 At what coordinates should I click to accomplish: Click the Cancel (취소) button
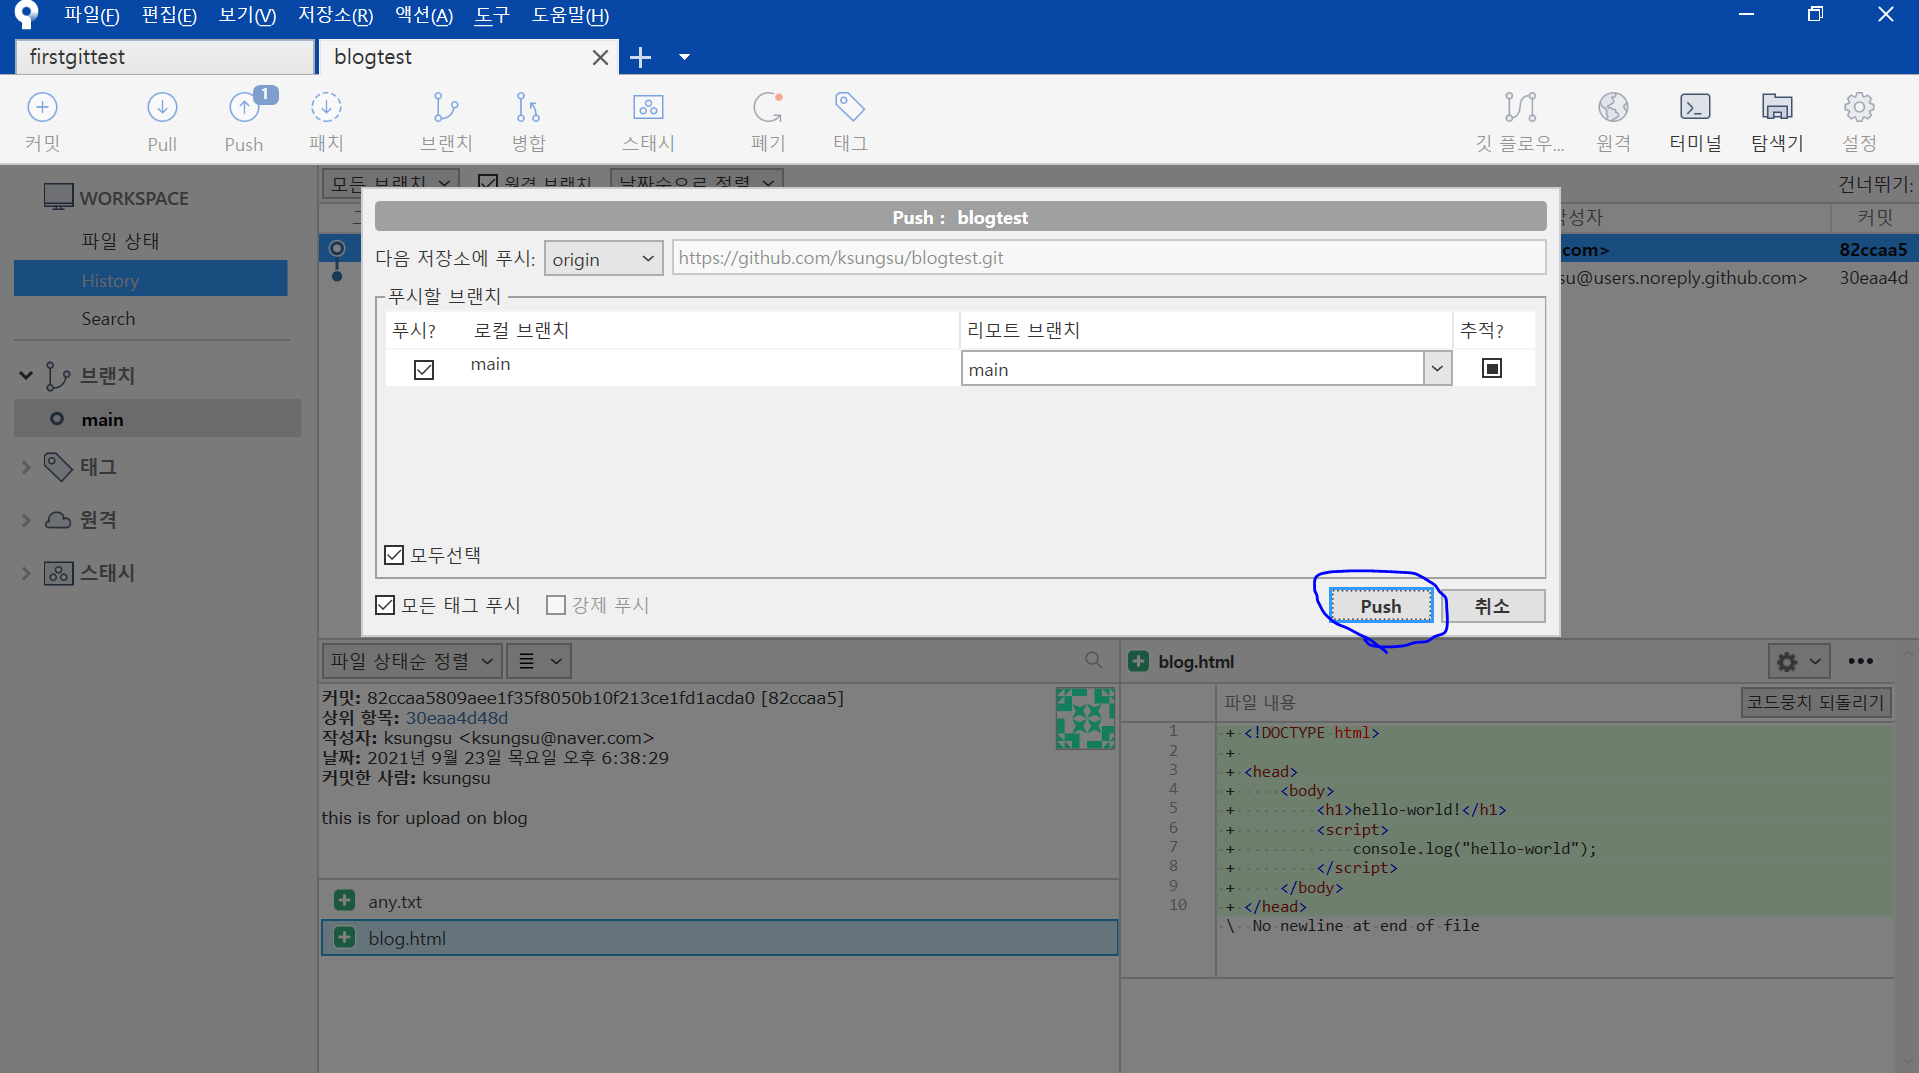[1492, 606]
